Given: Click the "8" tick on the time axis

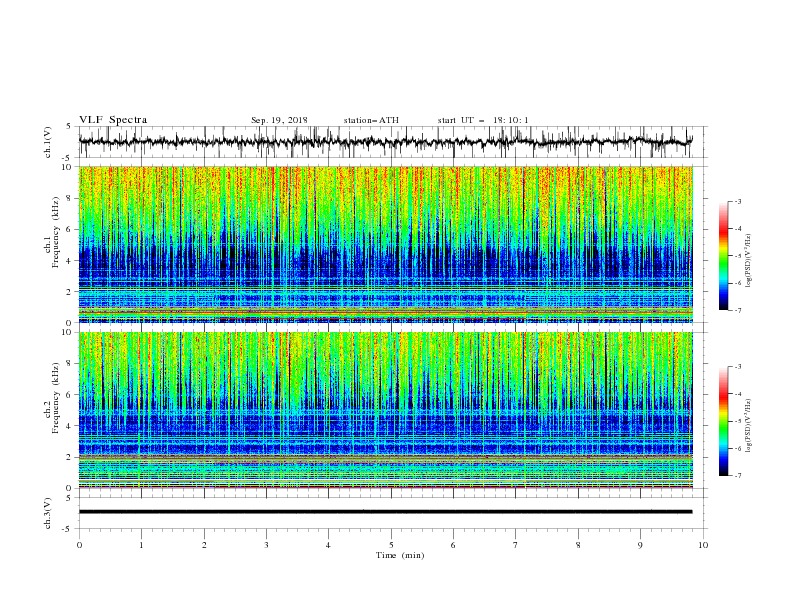Looking at the screenshot, I should 578,545.
